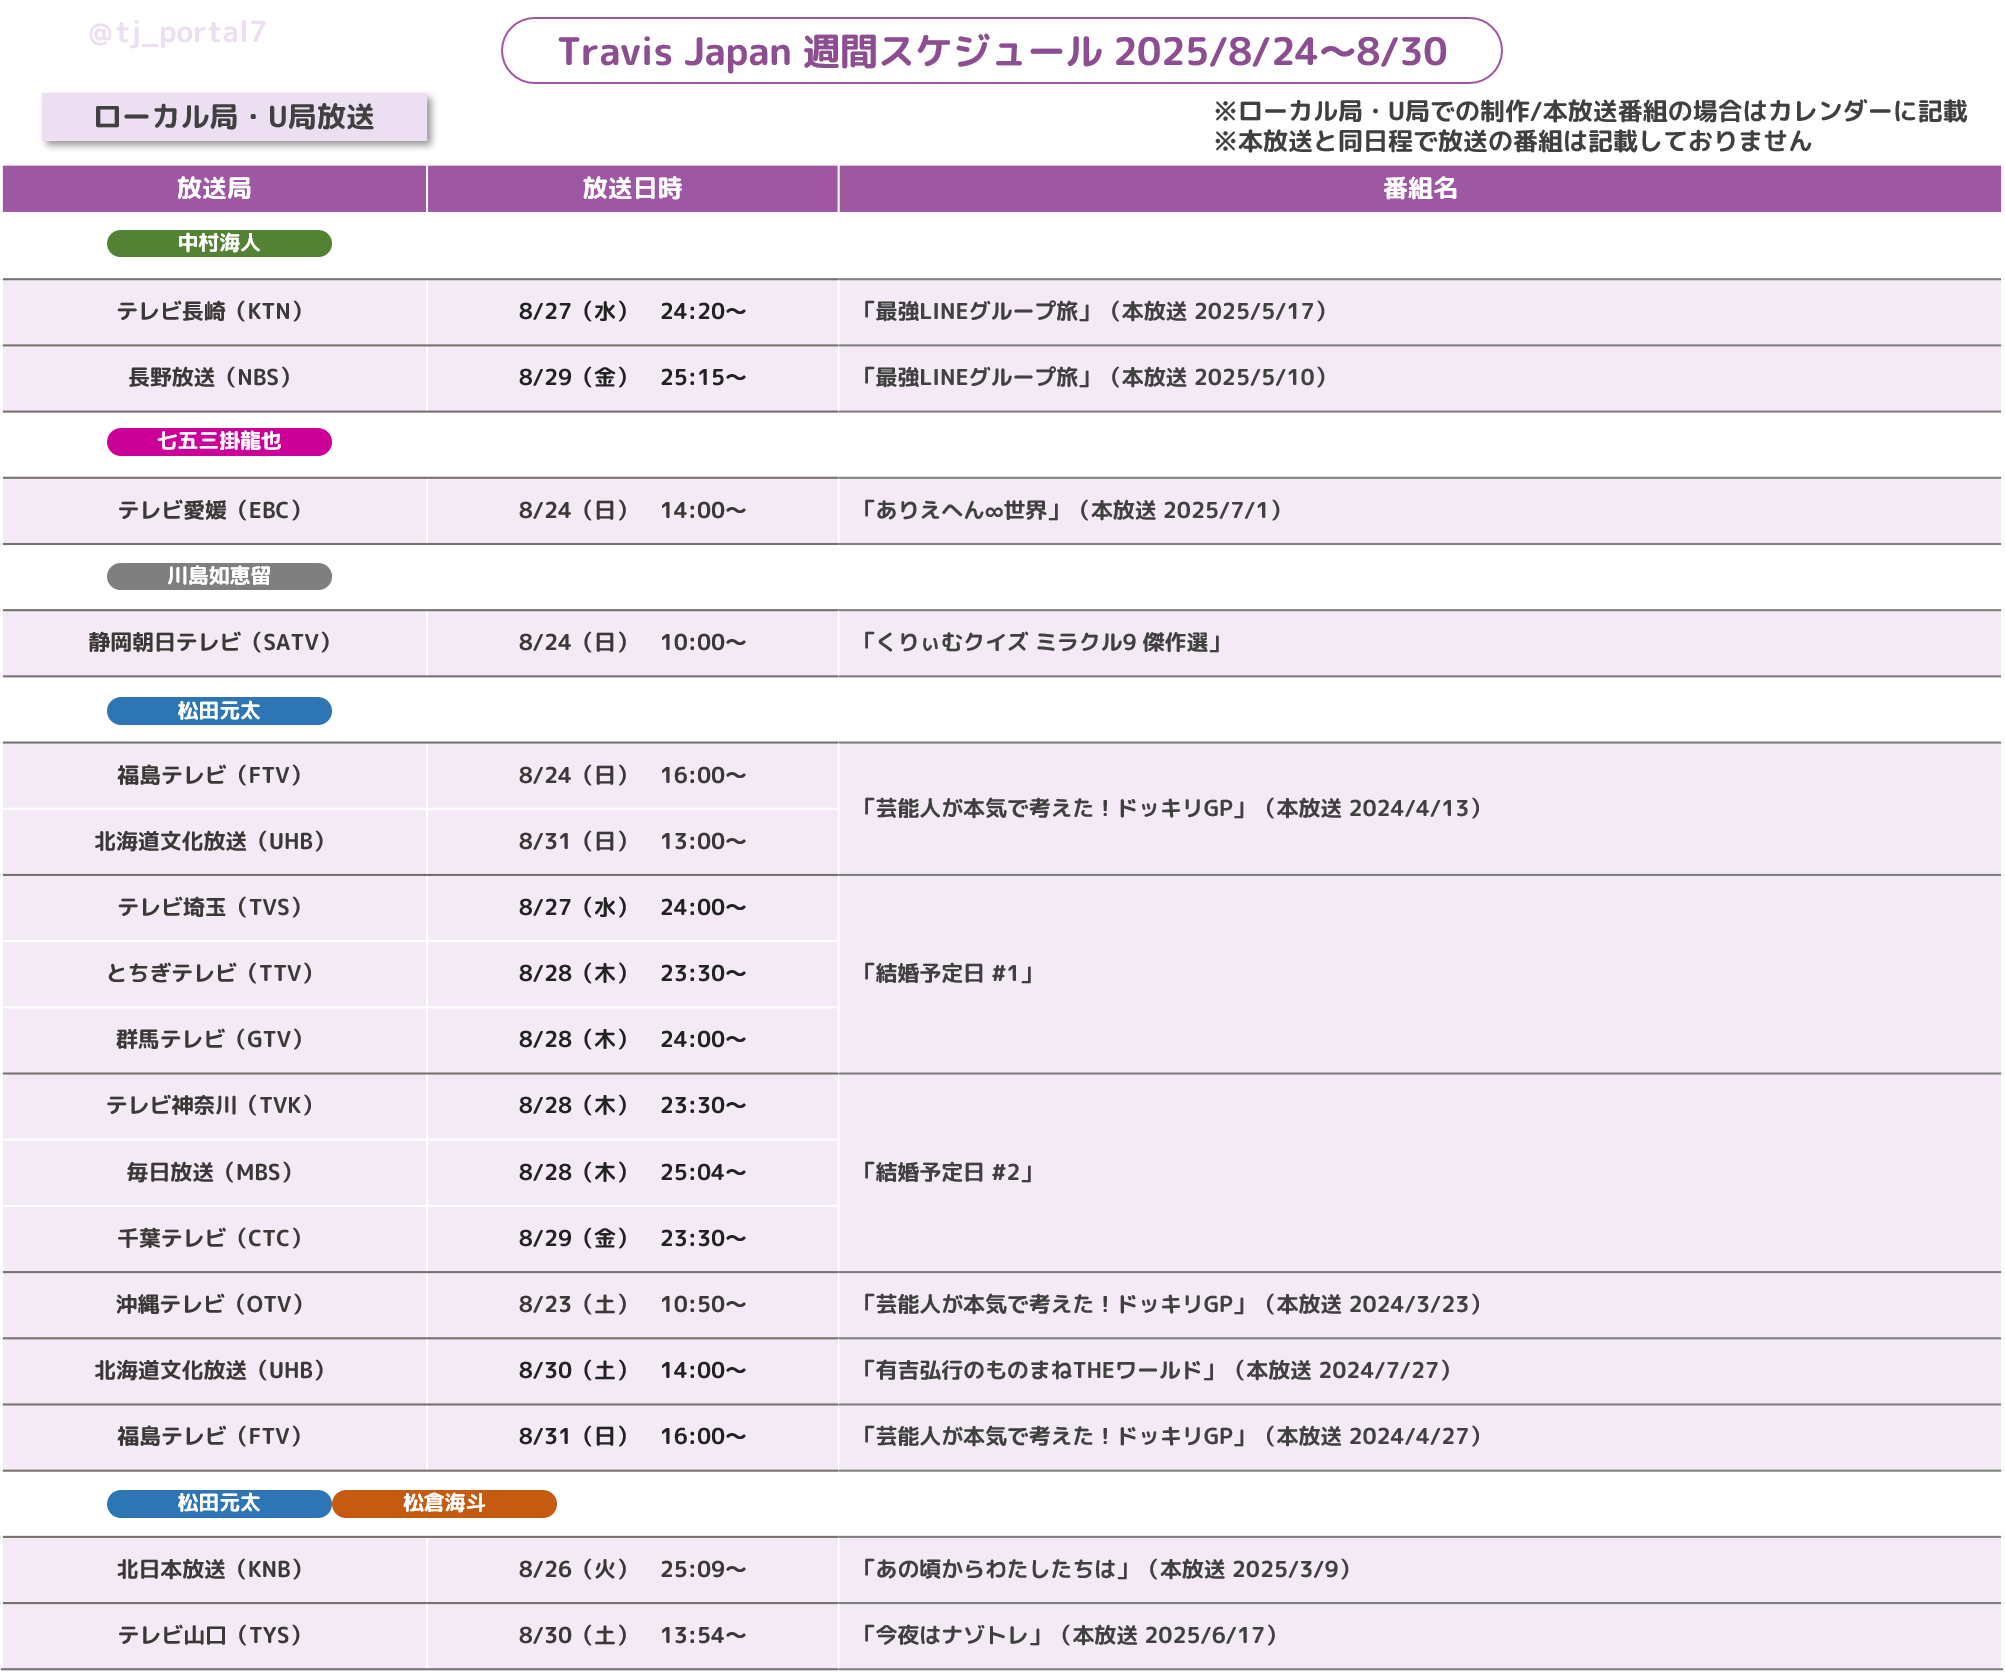This screenshot has height=1672, width=2005.
Task: Click the @tj_portal7 watermark handle
Action: [177, 33]
